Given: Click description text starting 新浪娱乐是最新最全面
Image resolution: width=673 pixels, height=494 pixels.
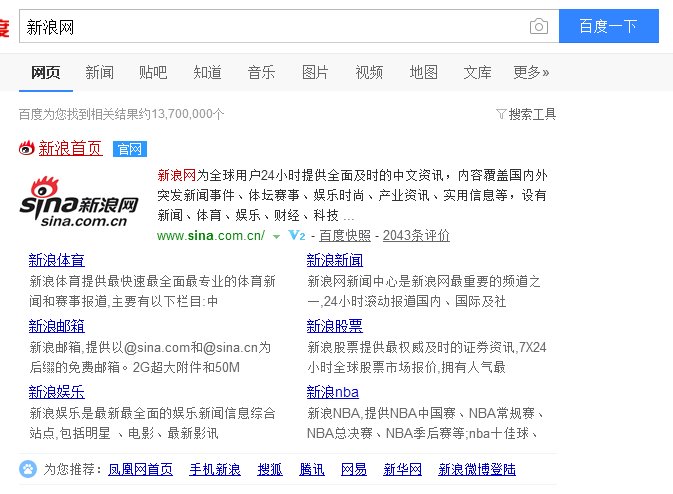Looking at the screenshot, I should tap(152, 423).
